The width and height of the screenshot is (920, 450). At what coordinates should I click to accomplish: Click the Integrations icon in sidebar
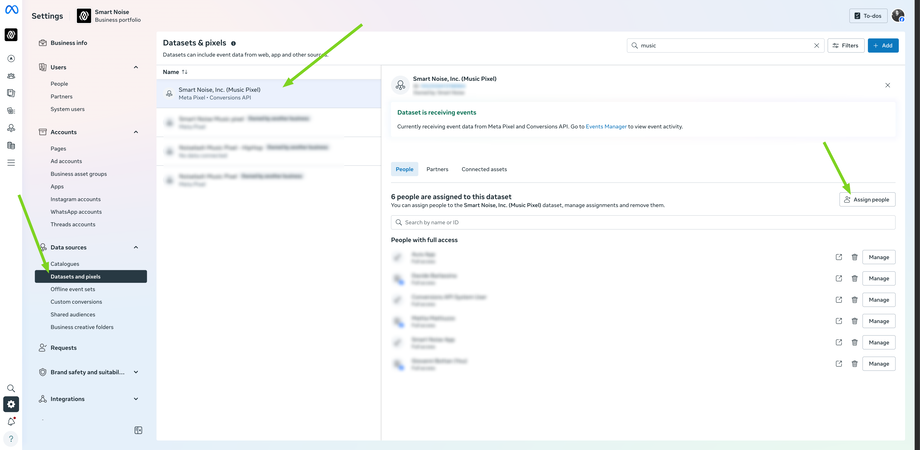(x=43, y=399)
